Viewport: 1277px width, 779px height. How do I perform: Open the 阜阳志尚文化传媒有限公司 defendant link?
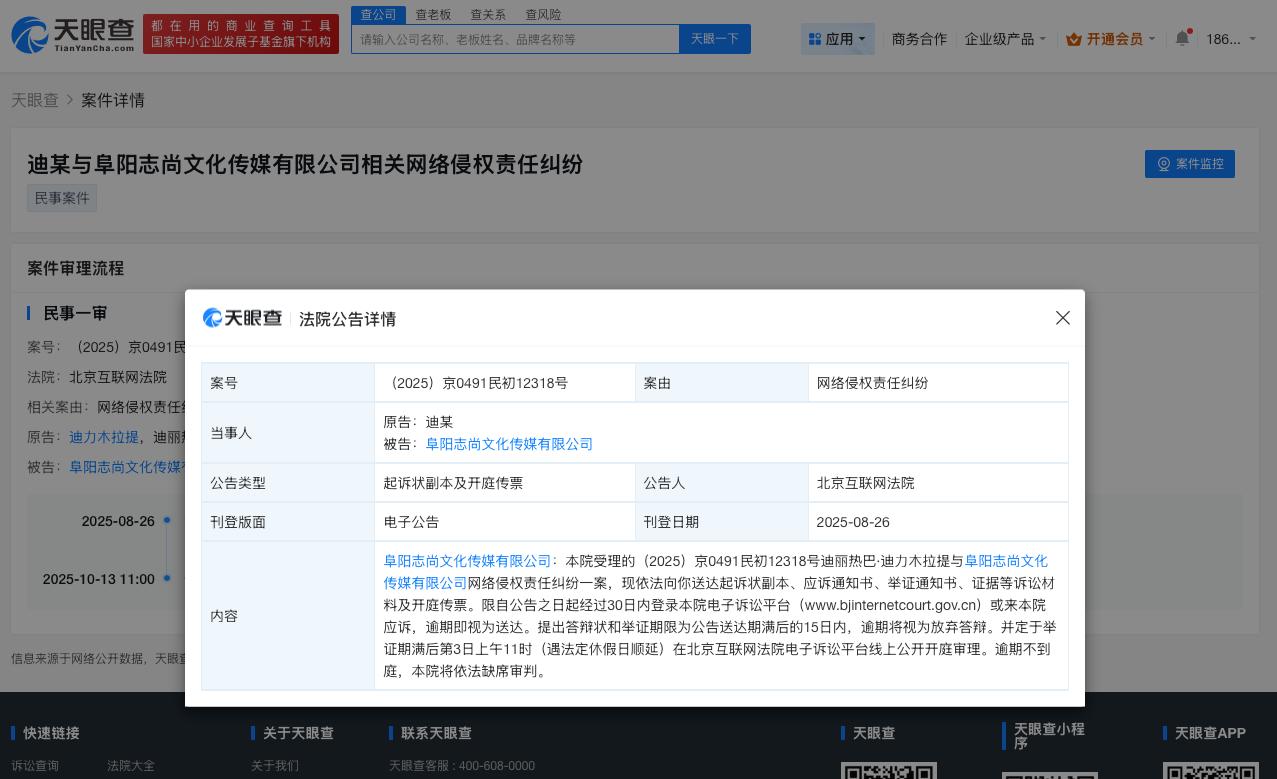click(508, 444)
